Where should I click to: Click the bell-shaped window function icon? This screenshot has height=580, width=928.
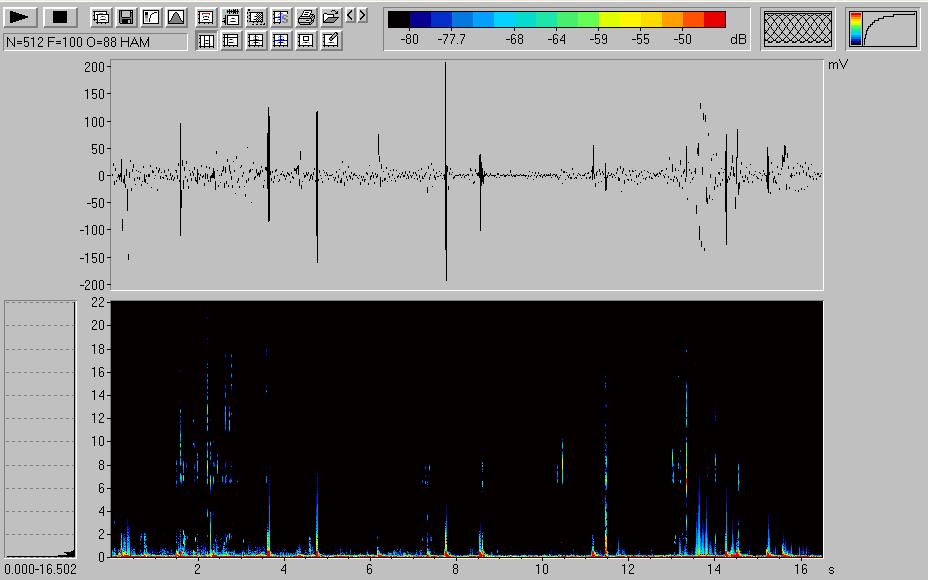tap(175, 17)
